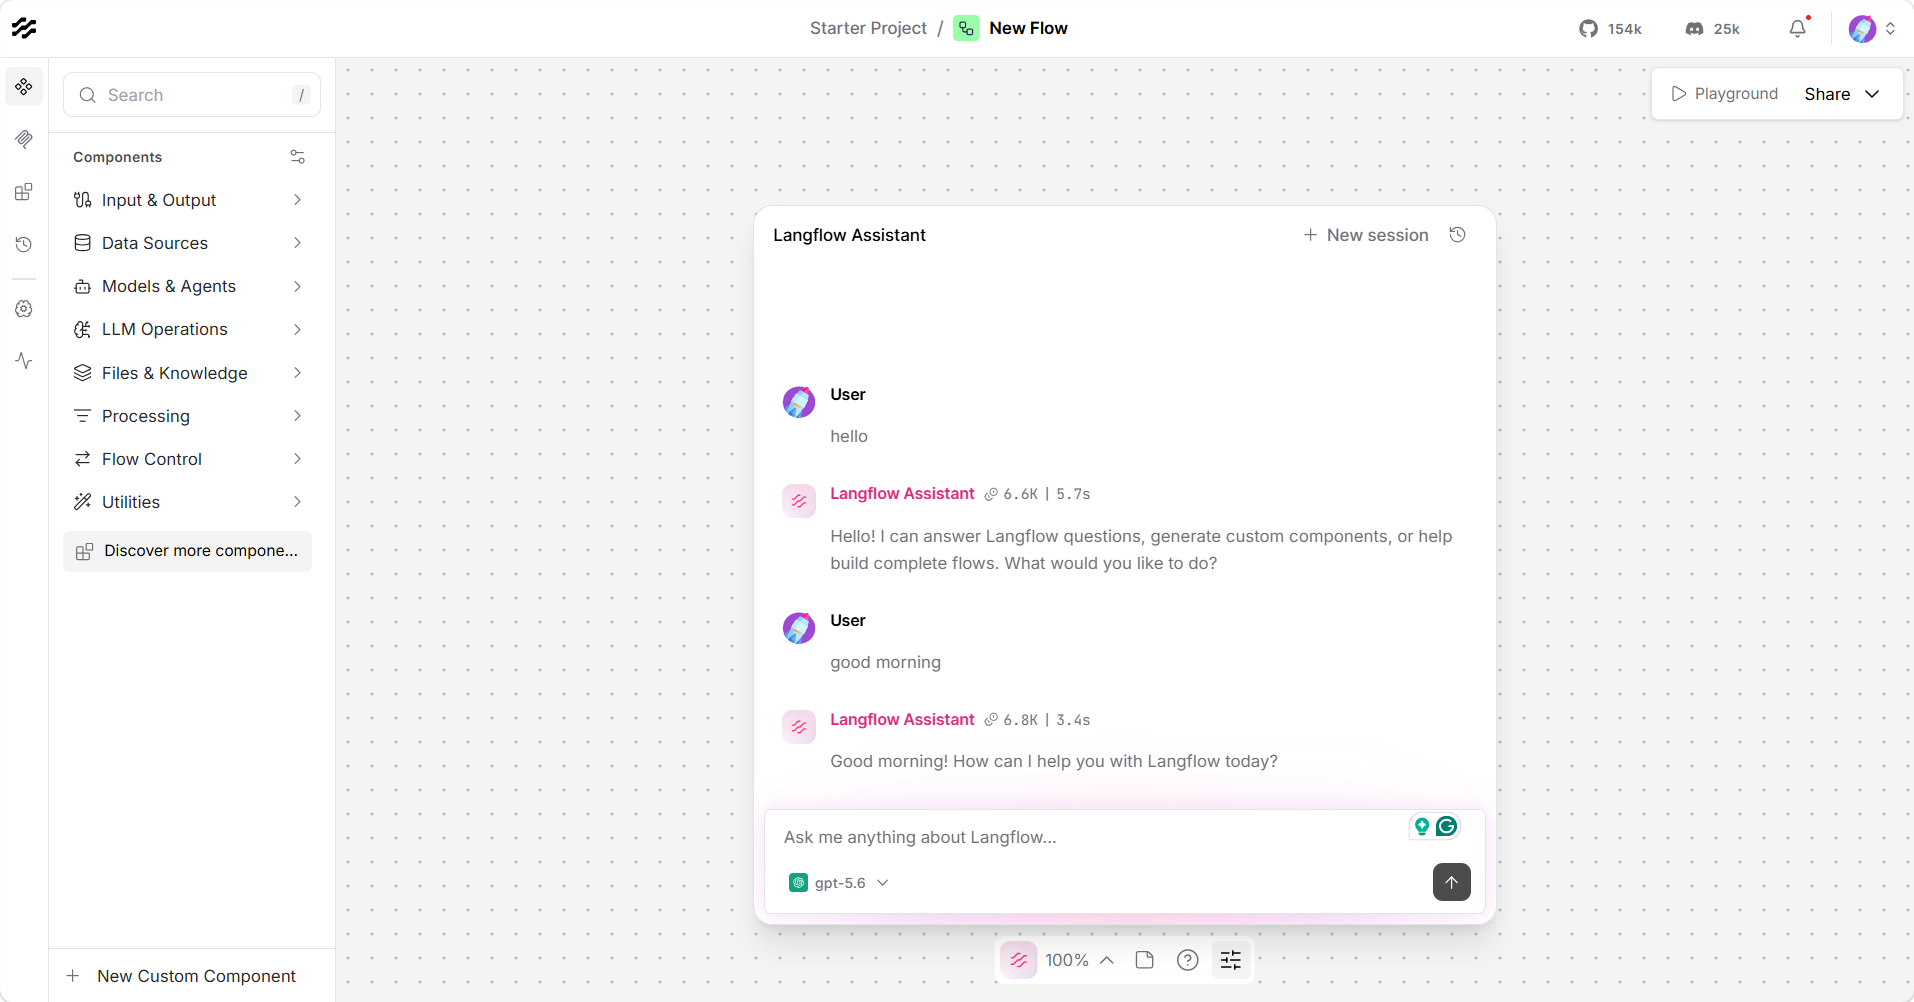1914x1002 pixels.
Task: Click the 'good morning' message text
Action: point(885,662)
